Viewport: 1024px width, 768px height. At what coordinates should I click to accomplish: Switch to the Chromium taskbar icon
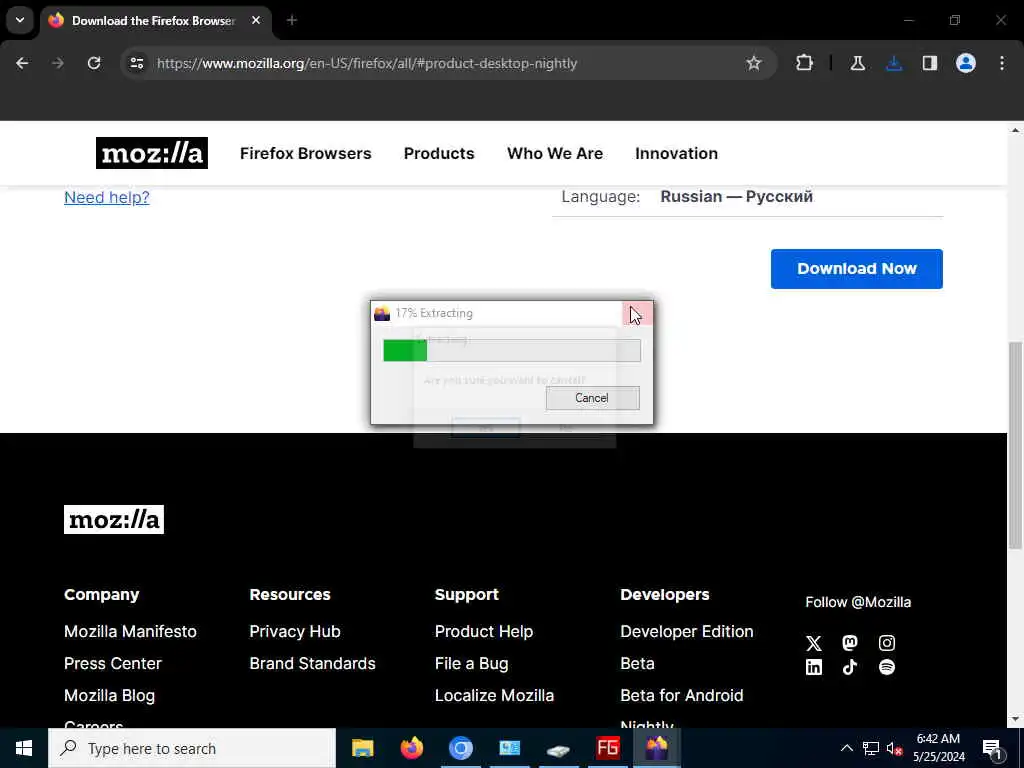point(460,748)
